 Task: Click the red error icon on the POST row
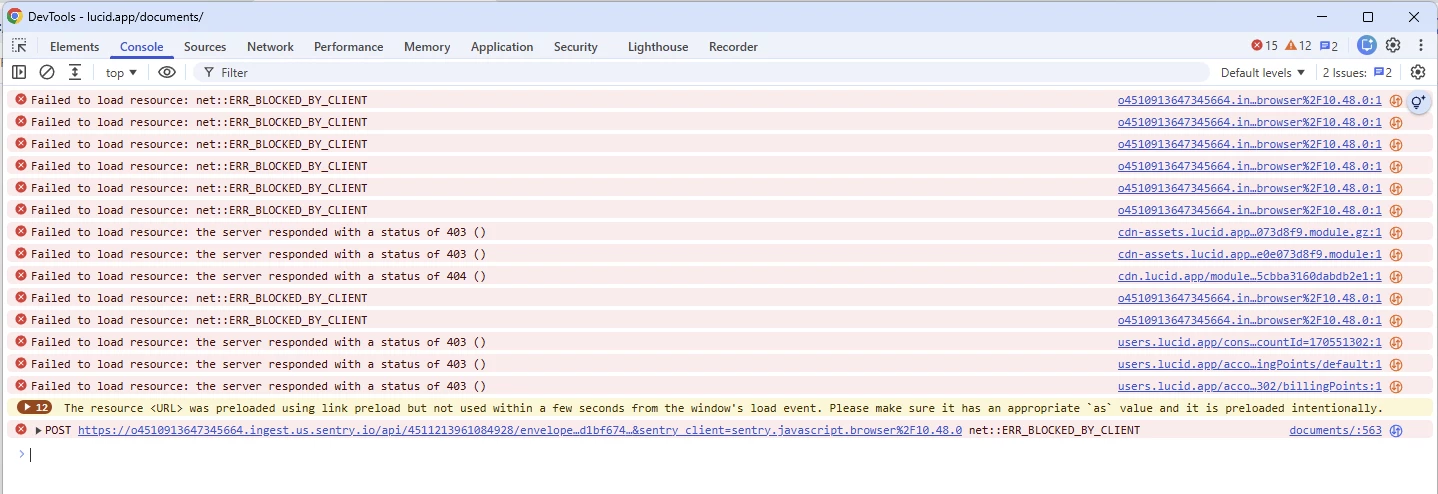(x=21, y=429)
